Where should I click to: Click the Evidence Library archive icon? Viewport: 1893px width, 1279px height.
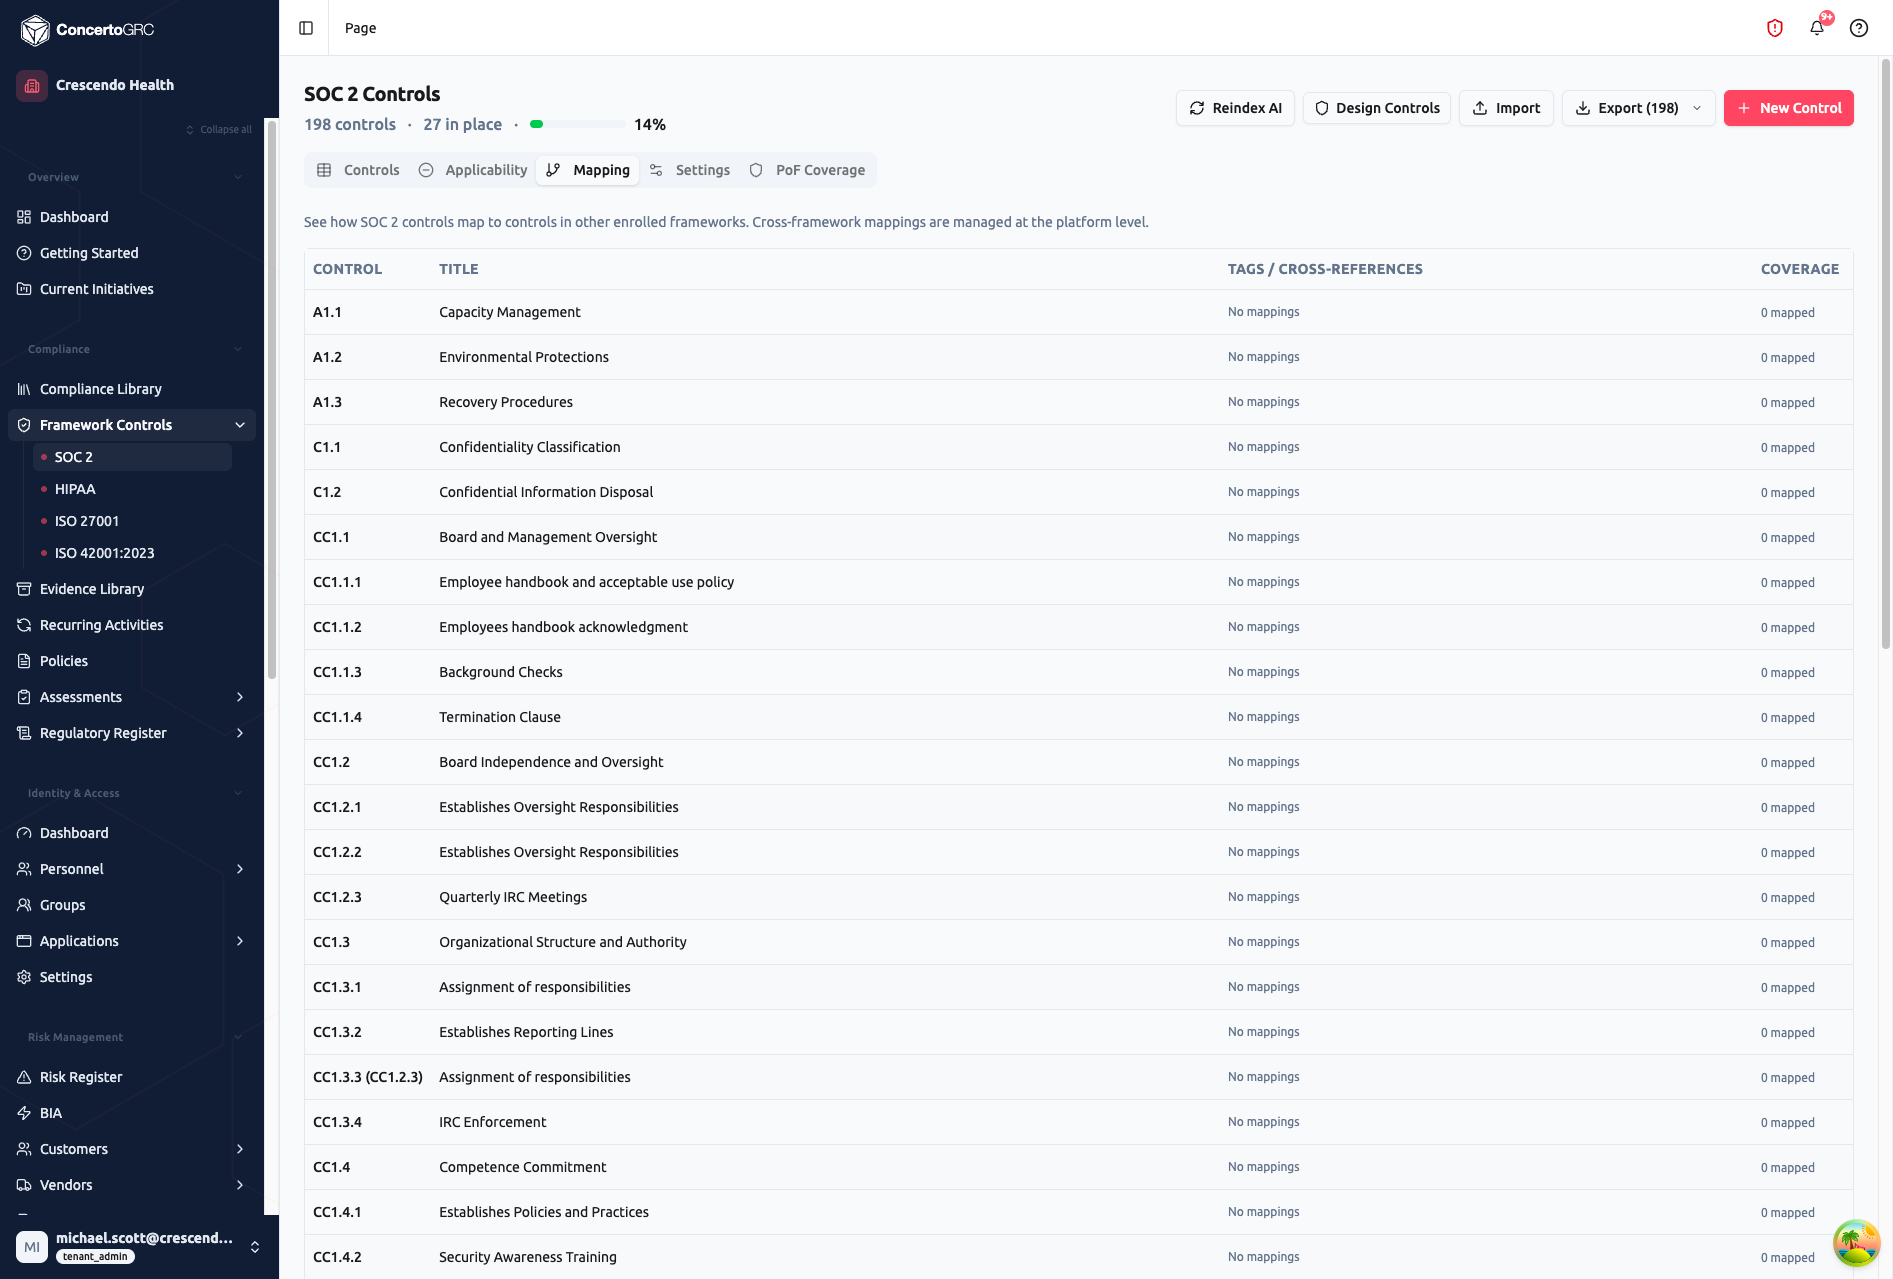click(24, 589)
